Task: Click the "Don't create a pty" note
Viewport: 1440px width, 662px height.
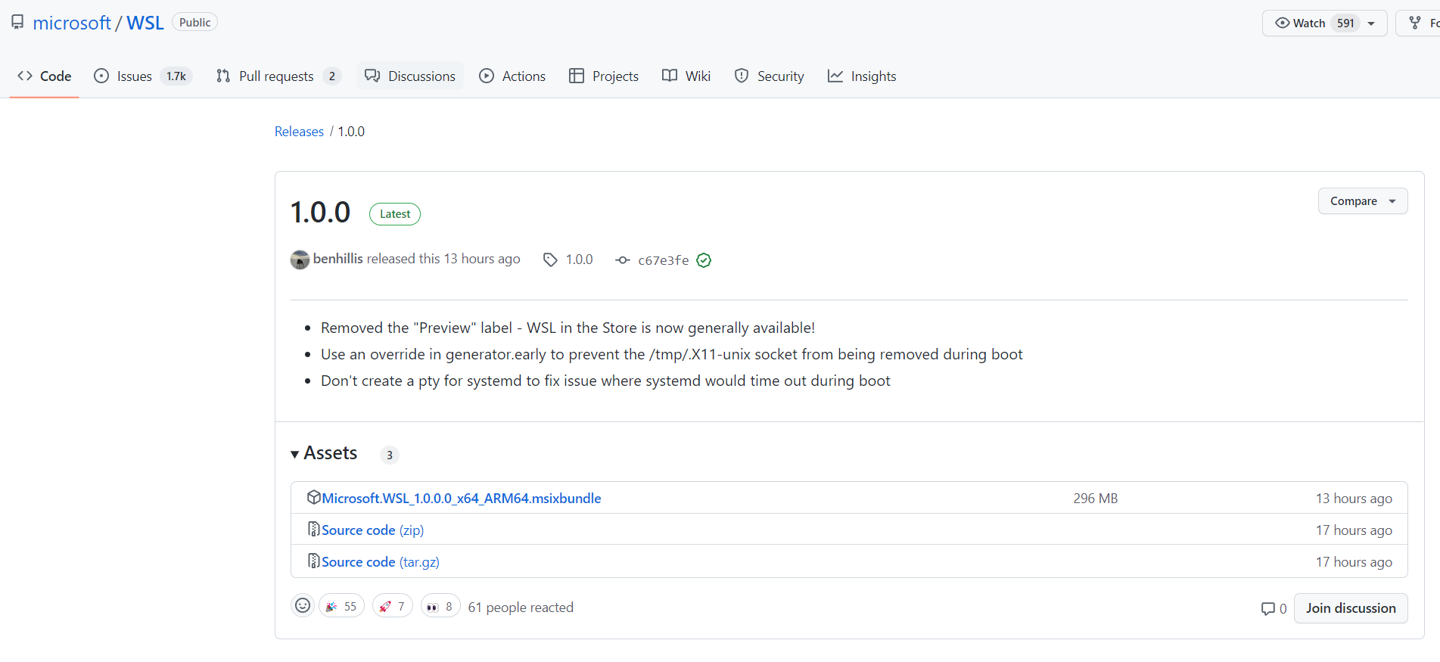Action: [x=606, y=381]
